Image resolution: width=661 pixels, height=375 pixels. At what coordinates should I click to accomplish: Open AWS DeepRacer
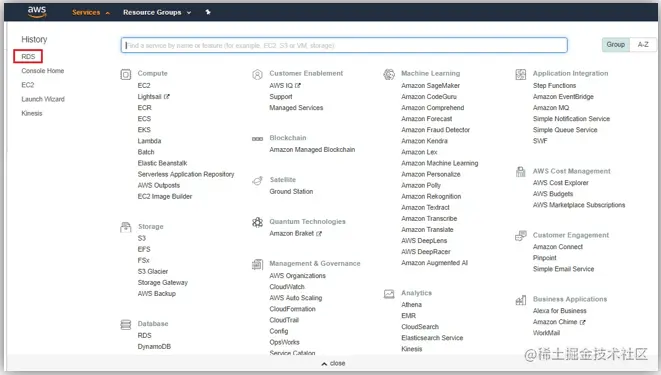tap(426, 252)
